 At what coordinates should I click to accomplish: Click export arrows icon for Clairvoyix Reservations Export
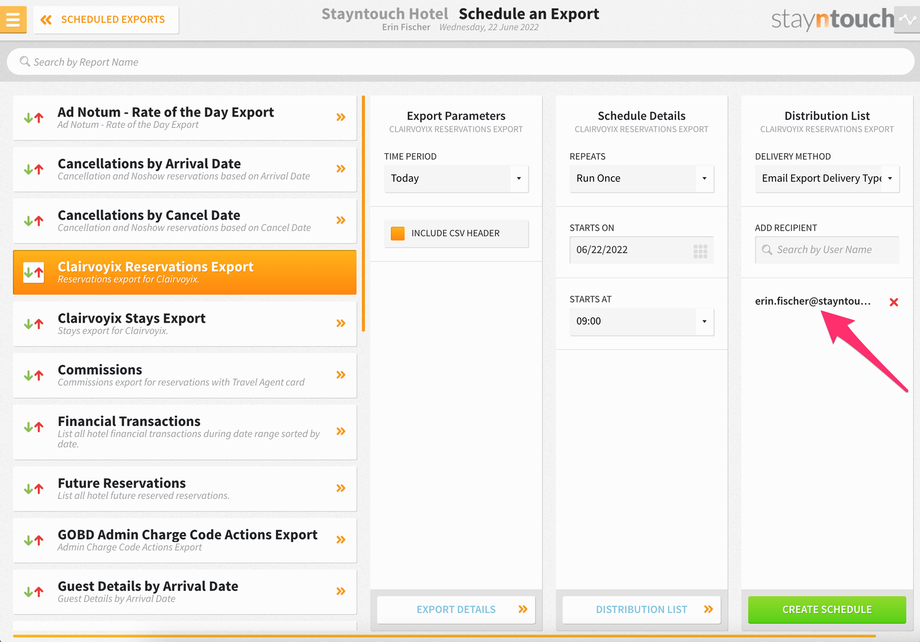[x=33, y=272]
